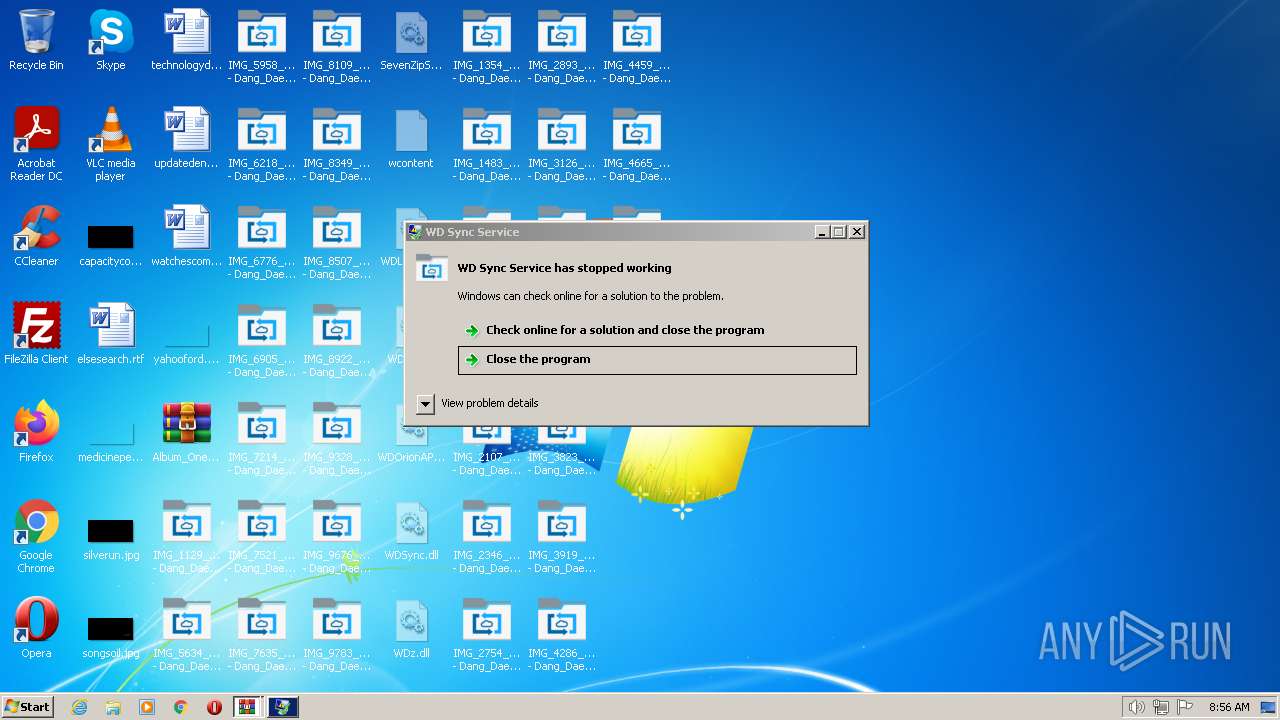This screenshot has height=720, width=1280.
Task: Open the Action Center flag icon
Action: 1184,707
